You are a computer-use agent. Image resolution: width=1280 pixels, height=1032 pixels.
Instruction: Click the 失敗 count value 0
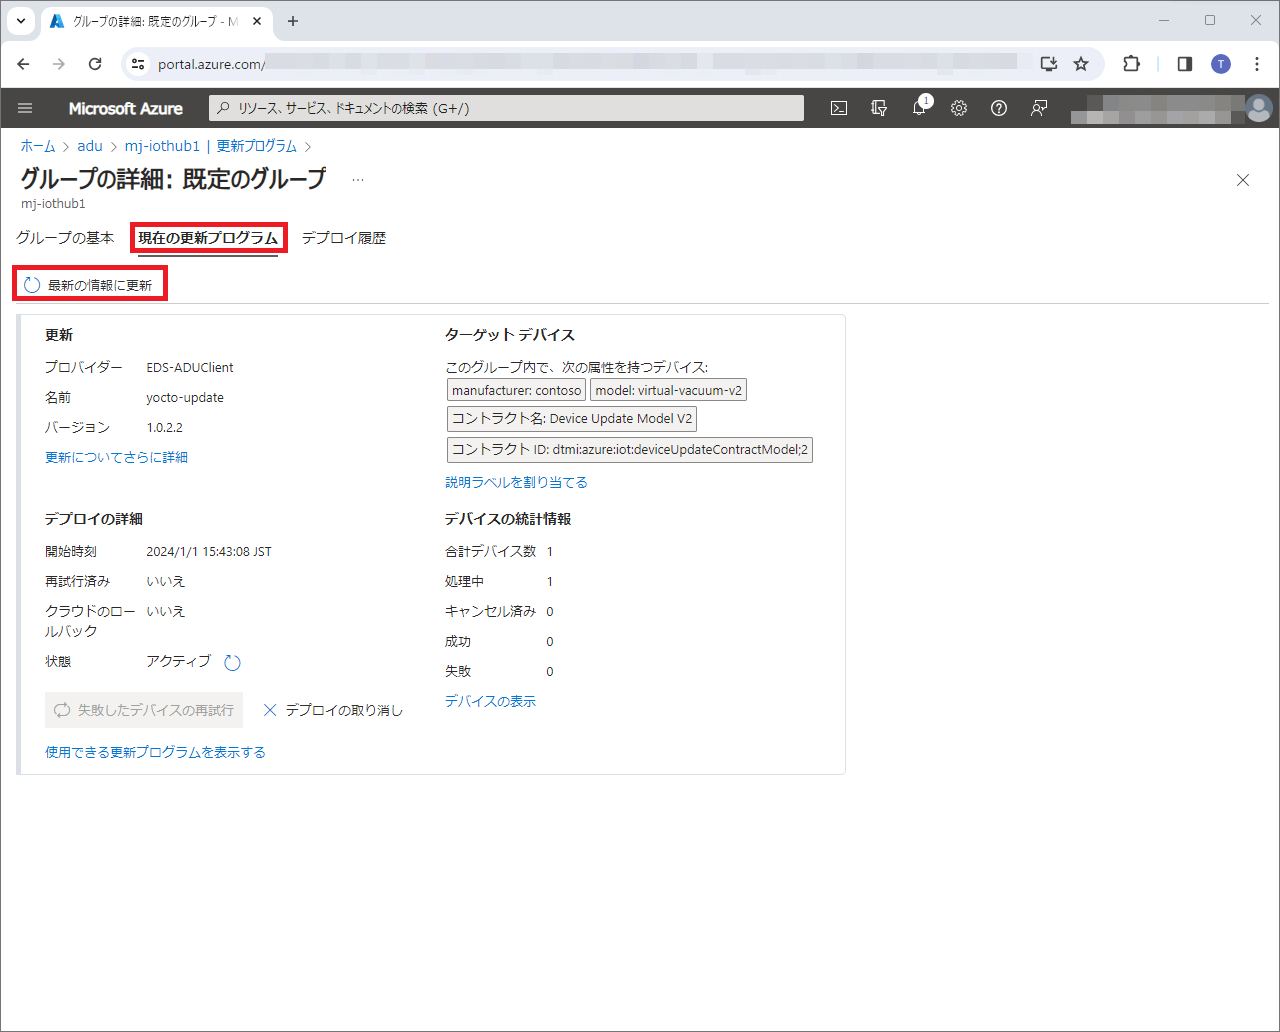point(550,671)
